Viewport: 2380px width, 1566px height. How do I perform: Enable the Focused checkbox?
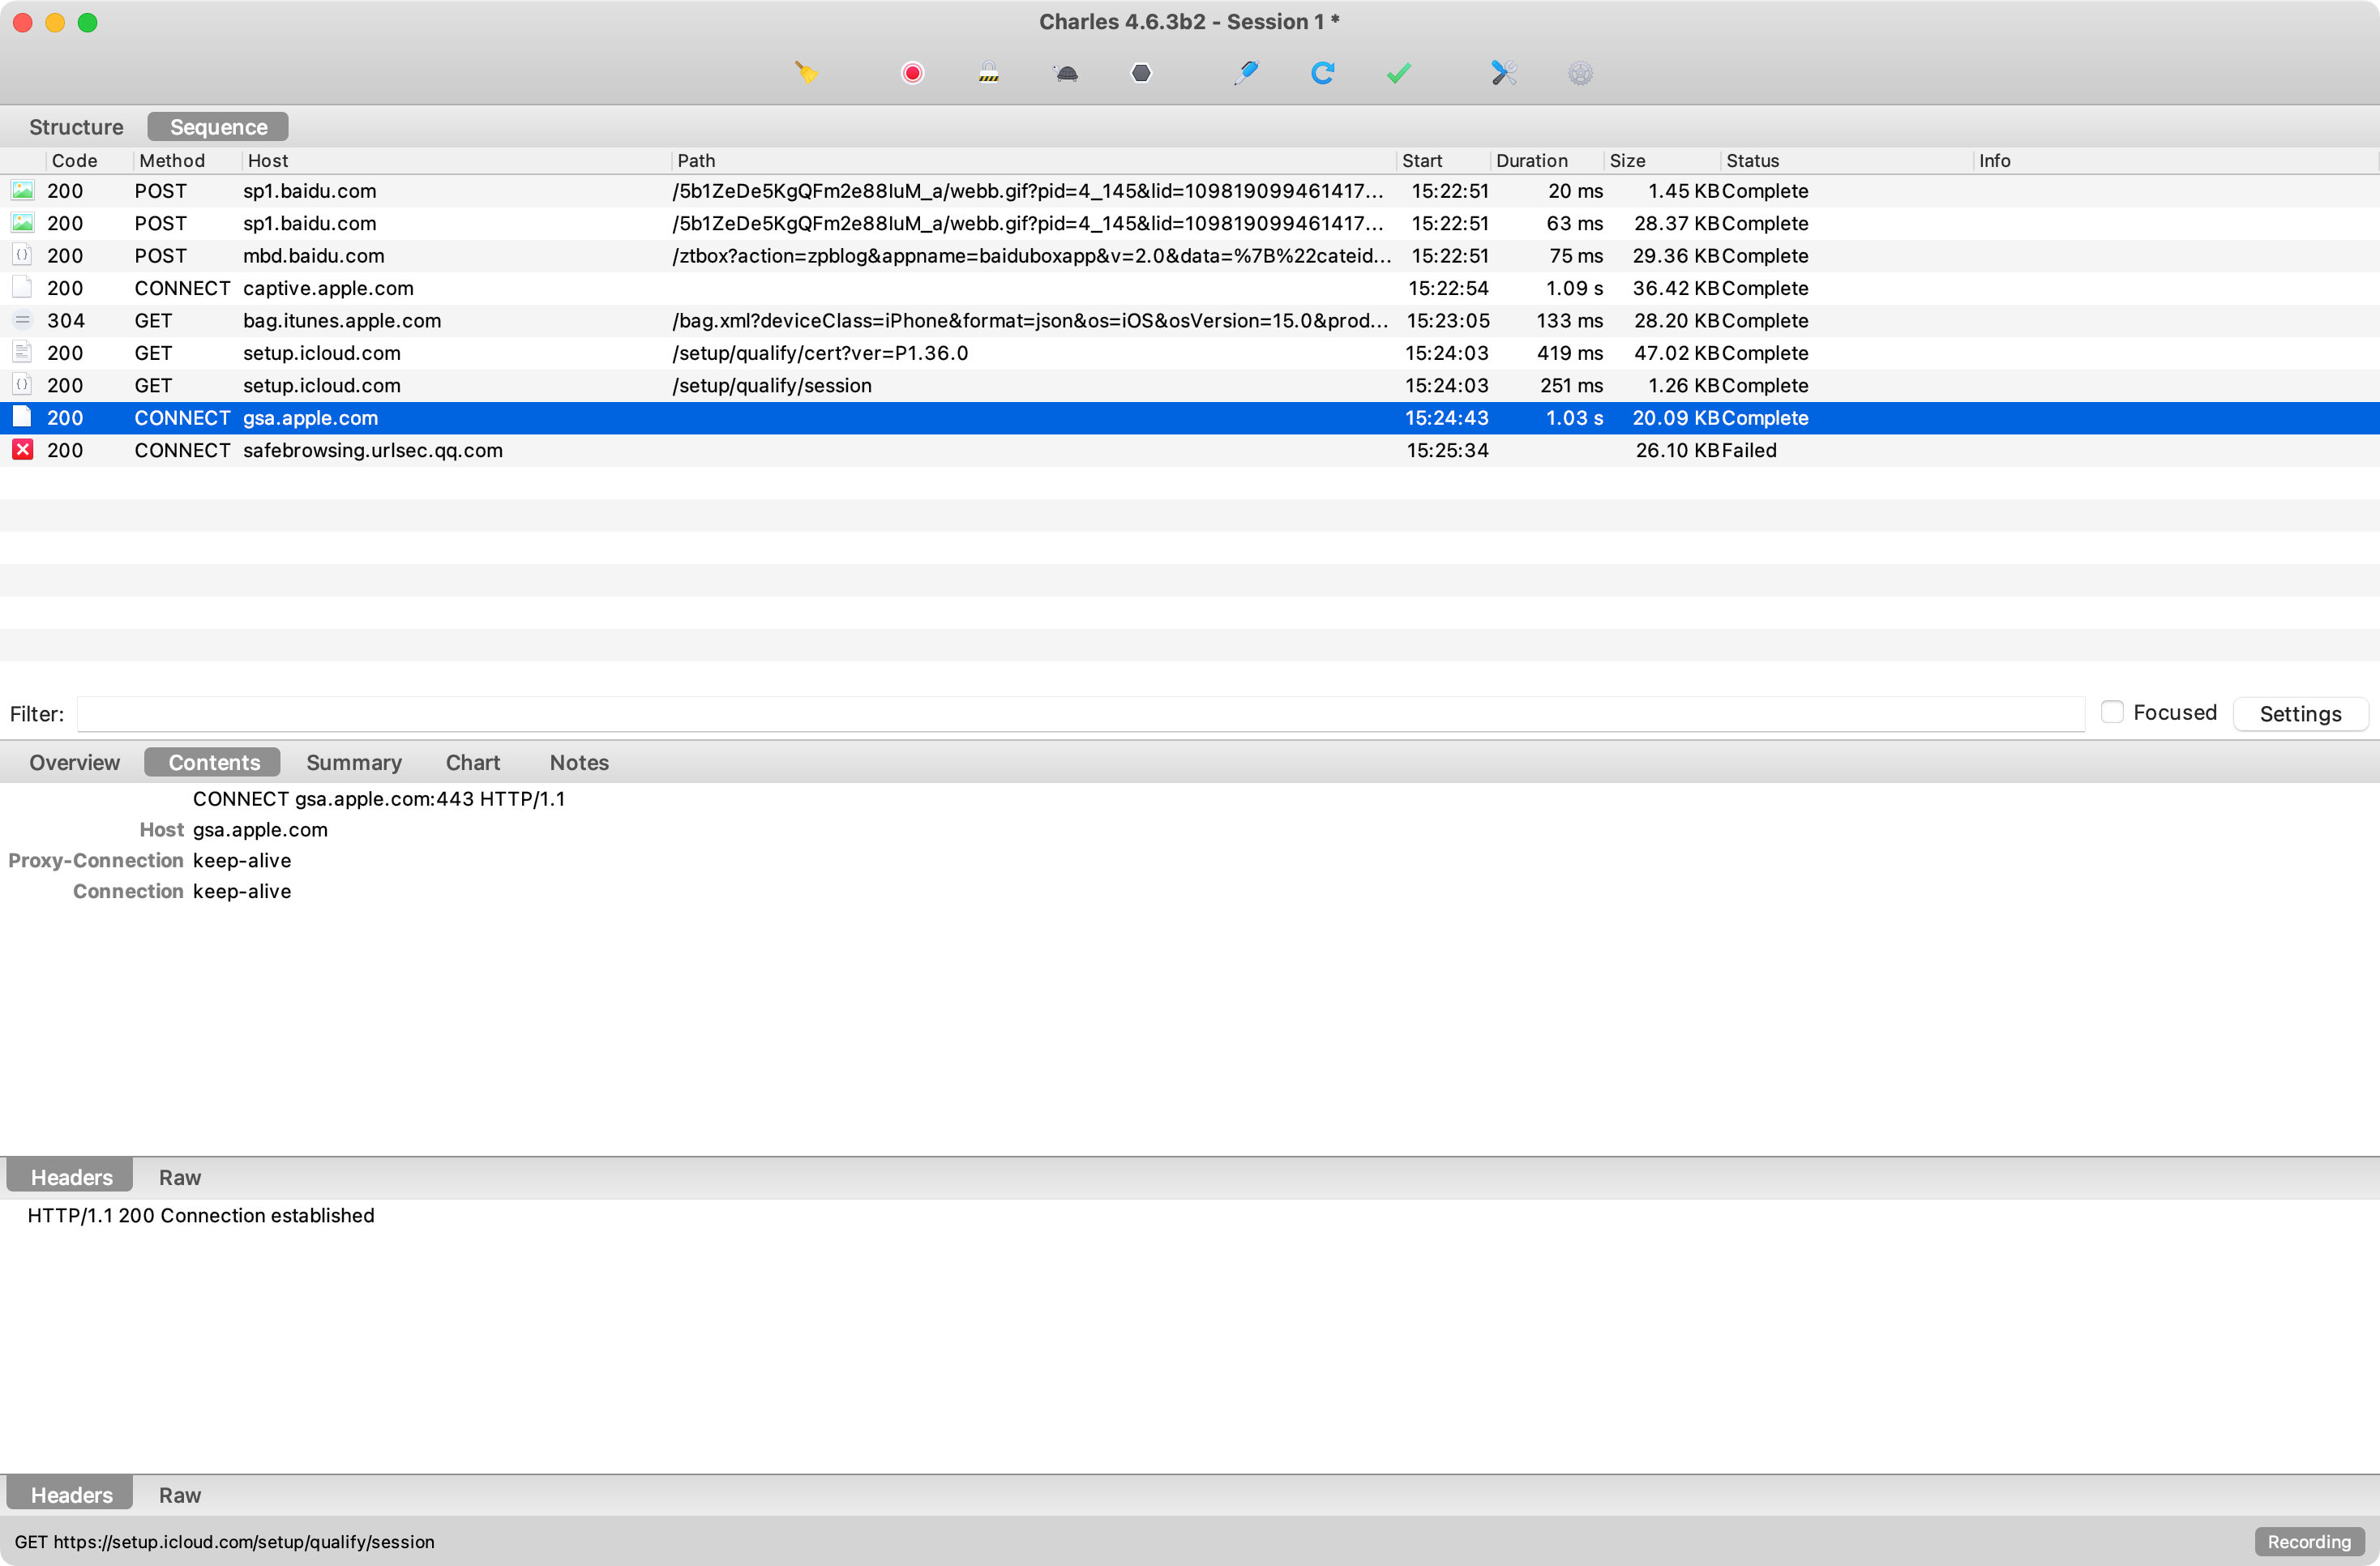click(2111, 712)
